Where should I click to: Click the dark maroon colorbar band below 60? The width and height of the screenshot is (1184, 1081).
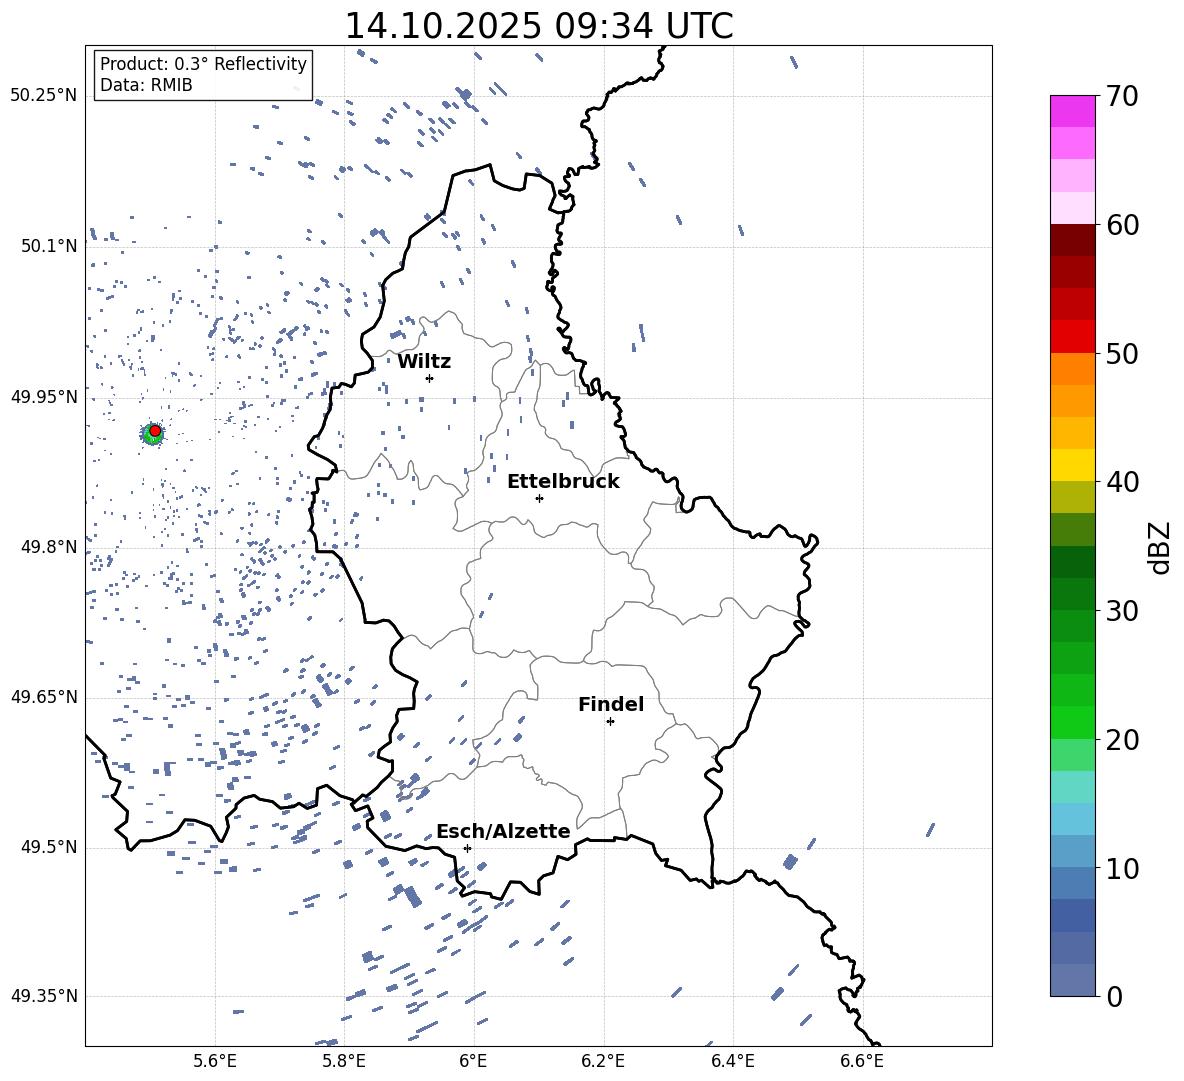pos(1072,240)
